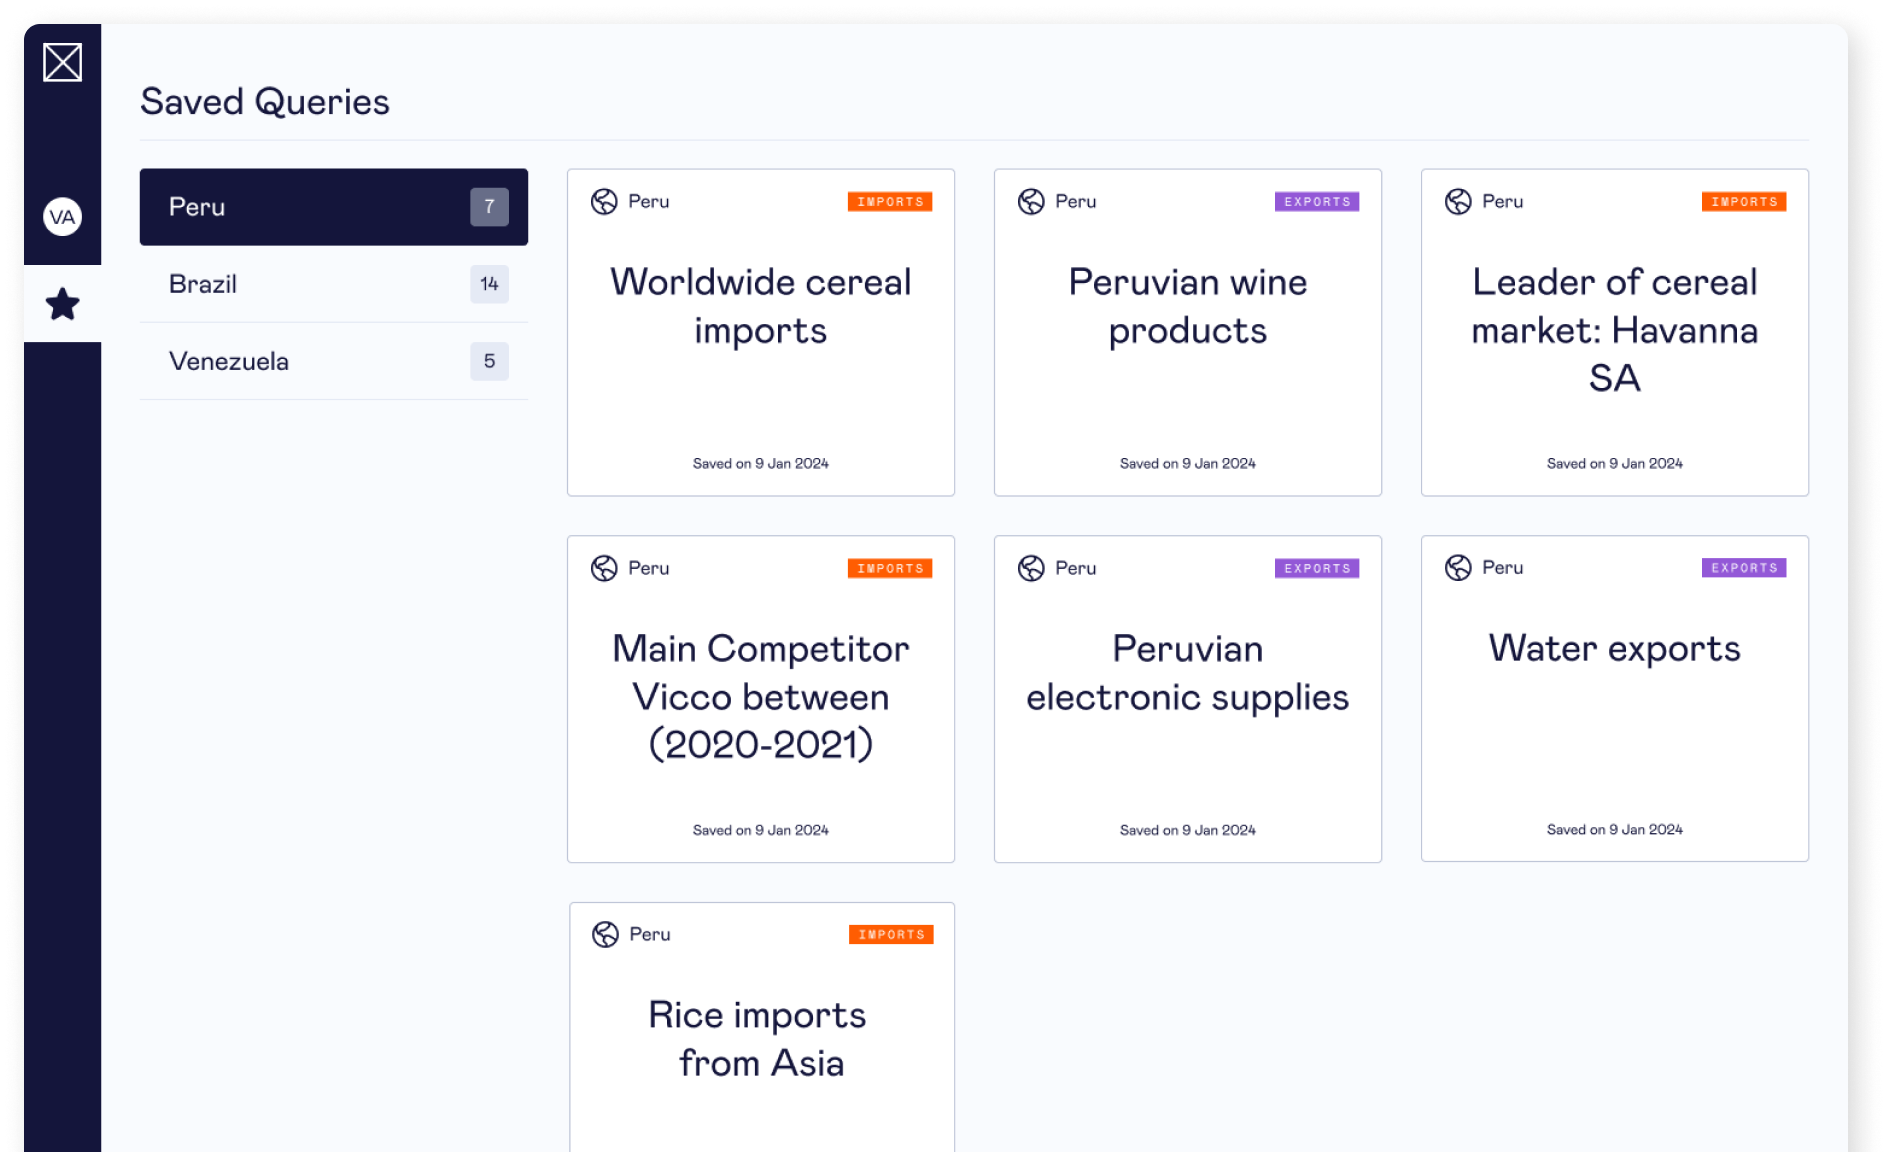Toggle the EXPORTS badge on Peruvian wine products
The width and height of the screenshot is (1888, 1152).
[1317, 201]
